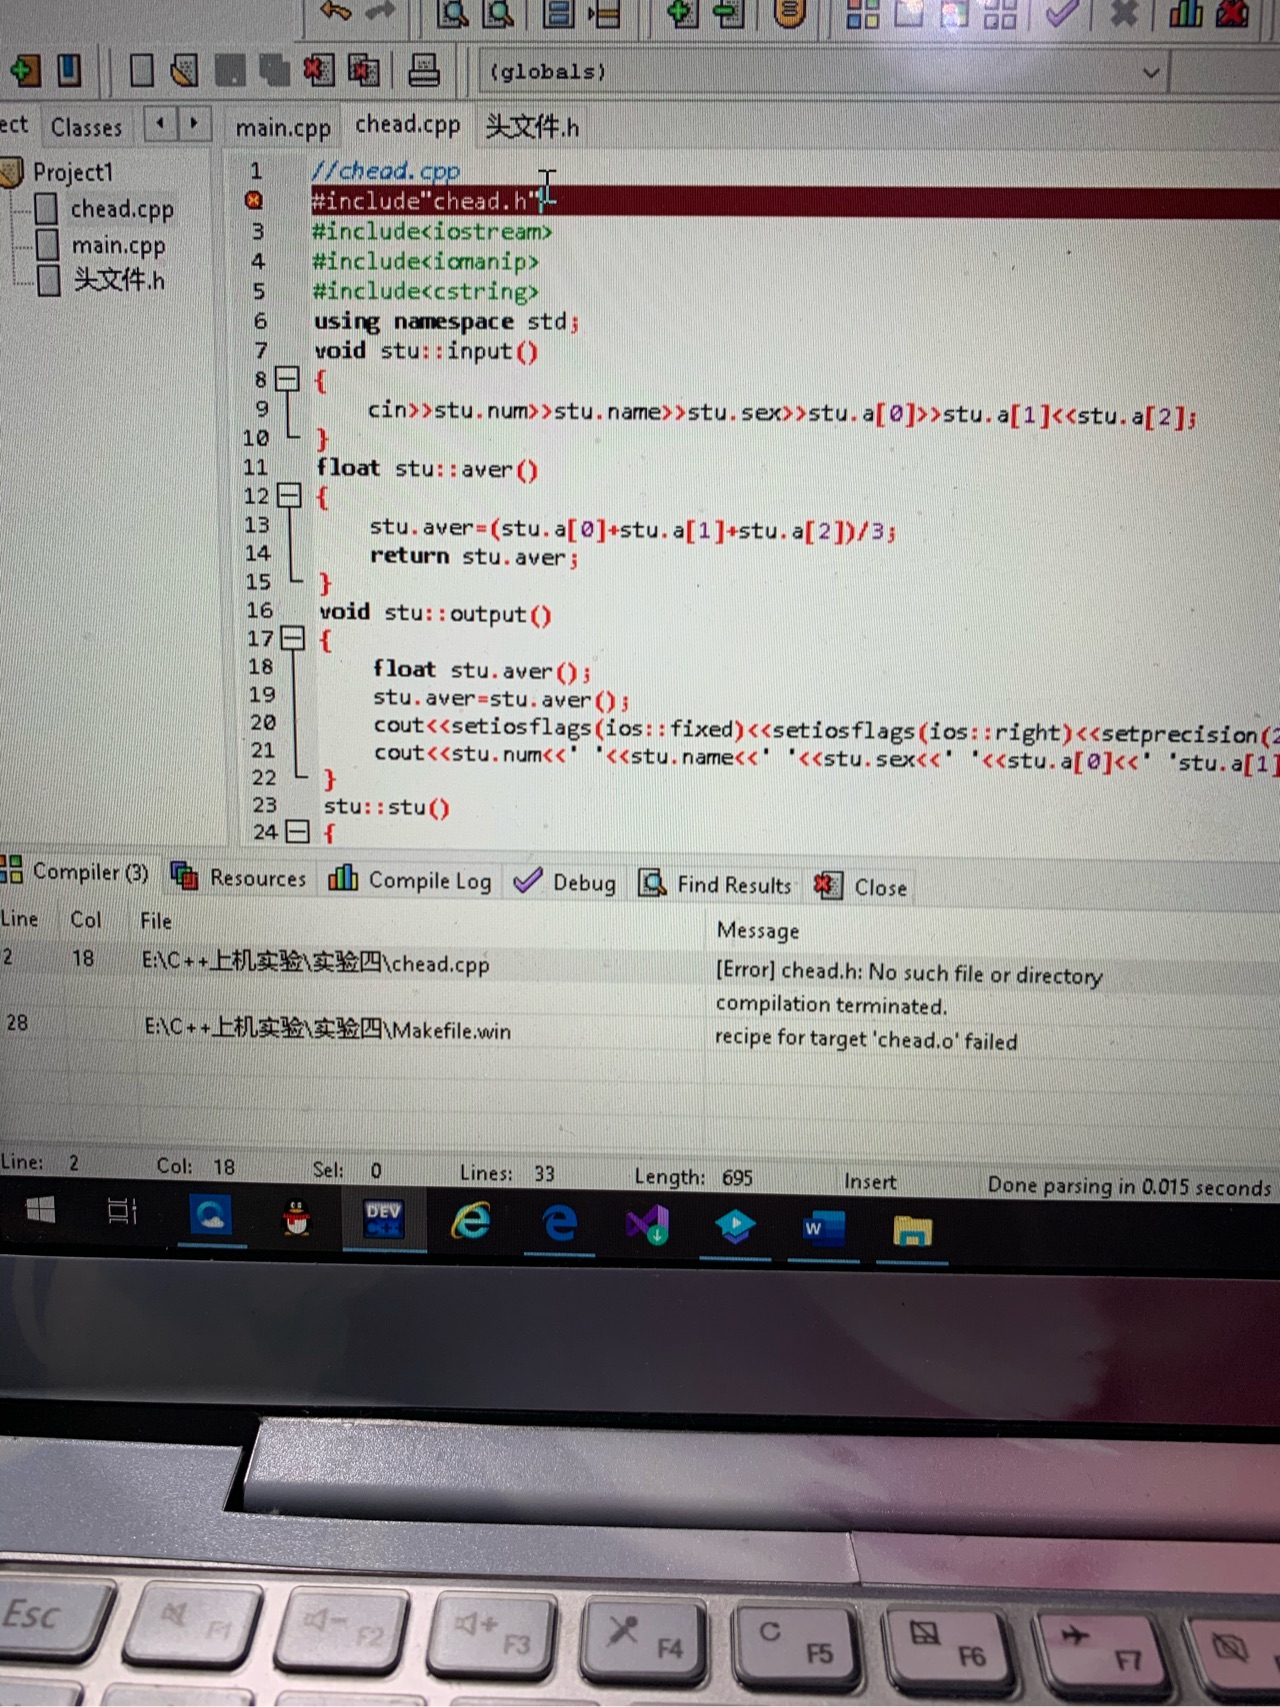
Task: Click the Message column header
Action: tap(758, 930)
